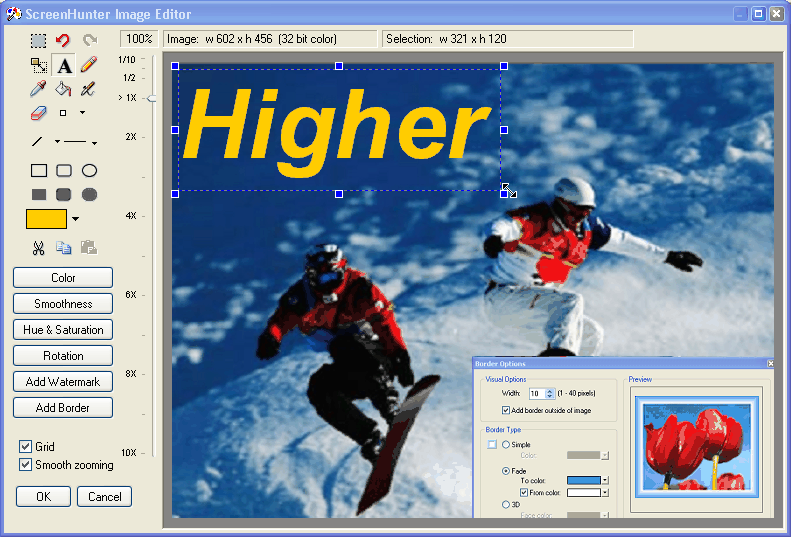
Task: Click the yellow foreground color swatch
Action: click(x=46, y=219)
